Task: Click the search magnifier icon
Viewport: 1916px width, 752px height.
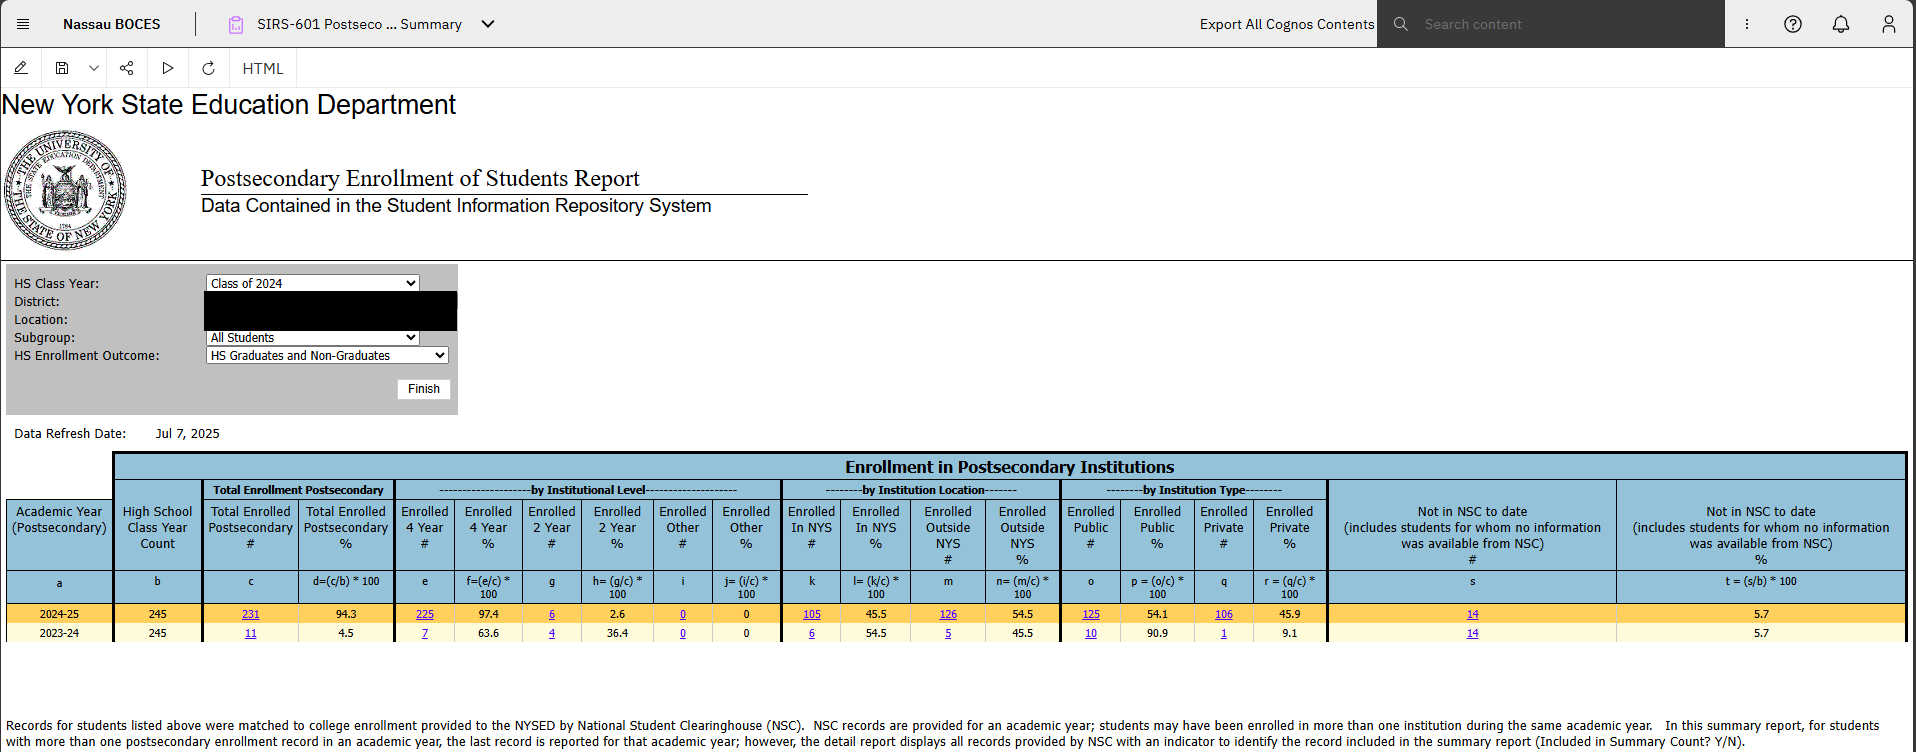Action: coord(1401,24)
